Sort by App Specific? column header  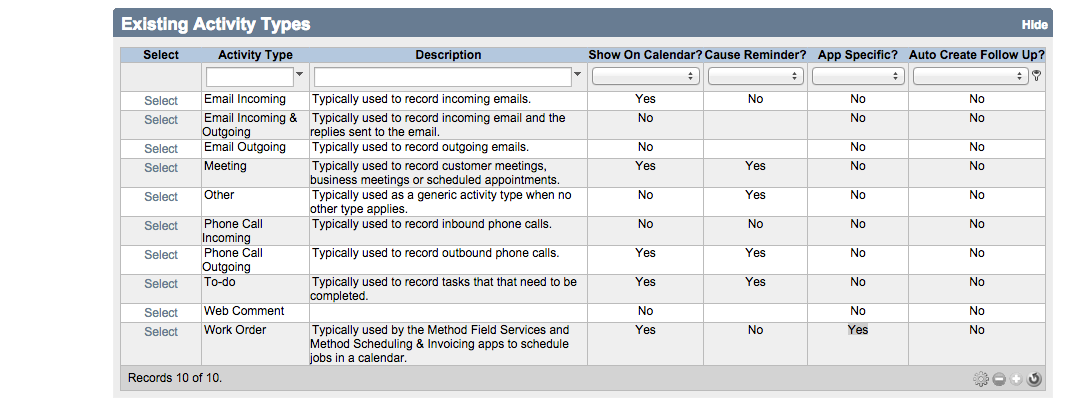[858, 55]
